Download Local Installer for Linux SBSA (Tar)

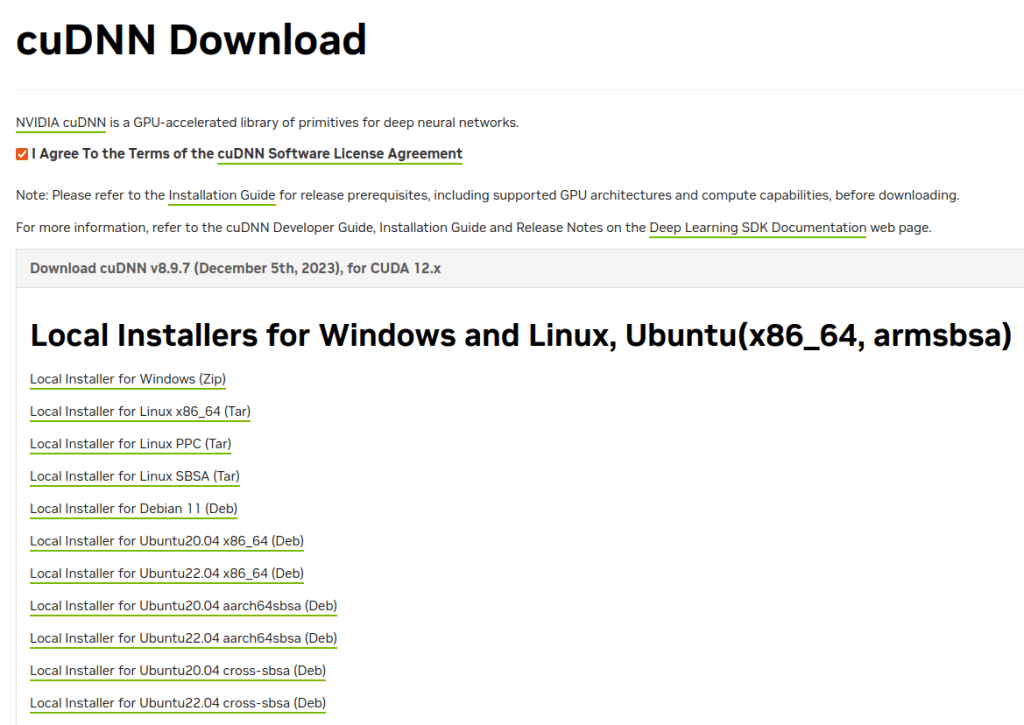(x=134, y=476)
